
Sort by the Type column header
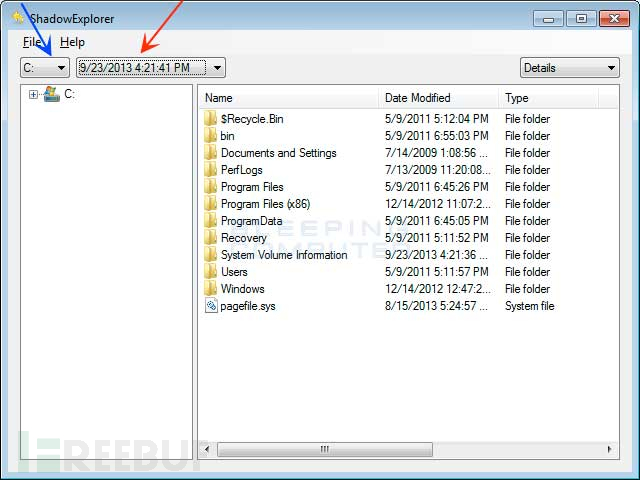click(549, 98)
